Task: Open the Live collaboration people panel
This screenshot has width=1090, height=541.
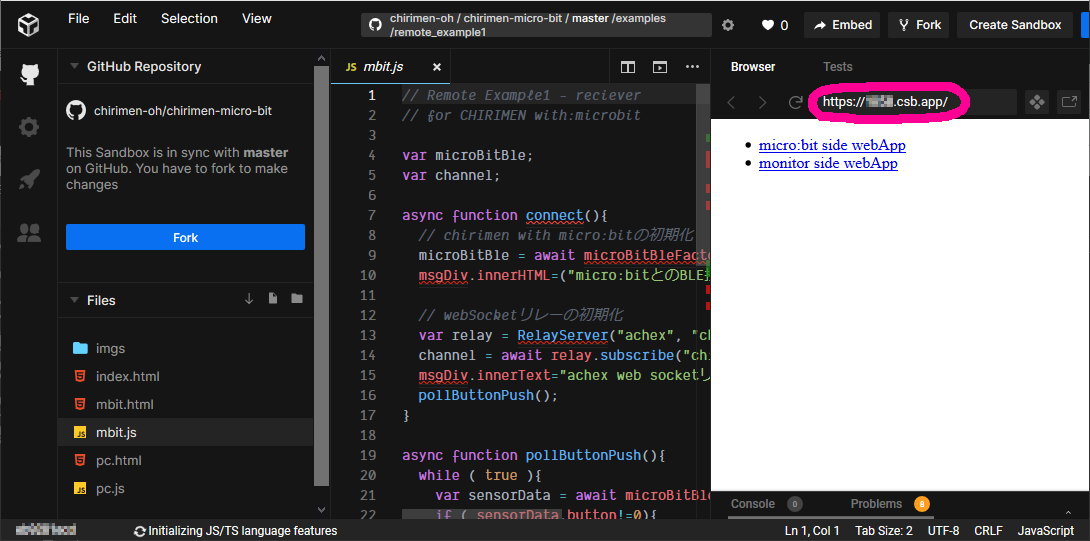Action: 29,233
